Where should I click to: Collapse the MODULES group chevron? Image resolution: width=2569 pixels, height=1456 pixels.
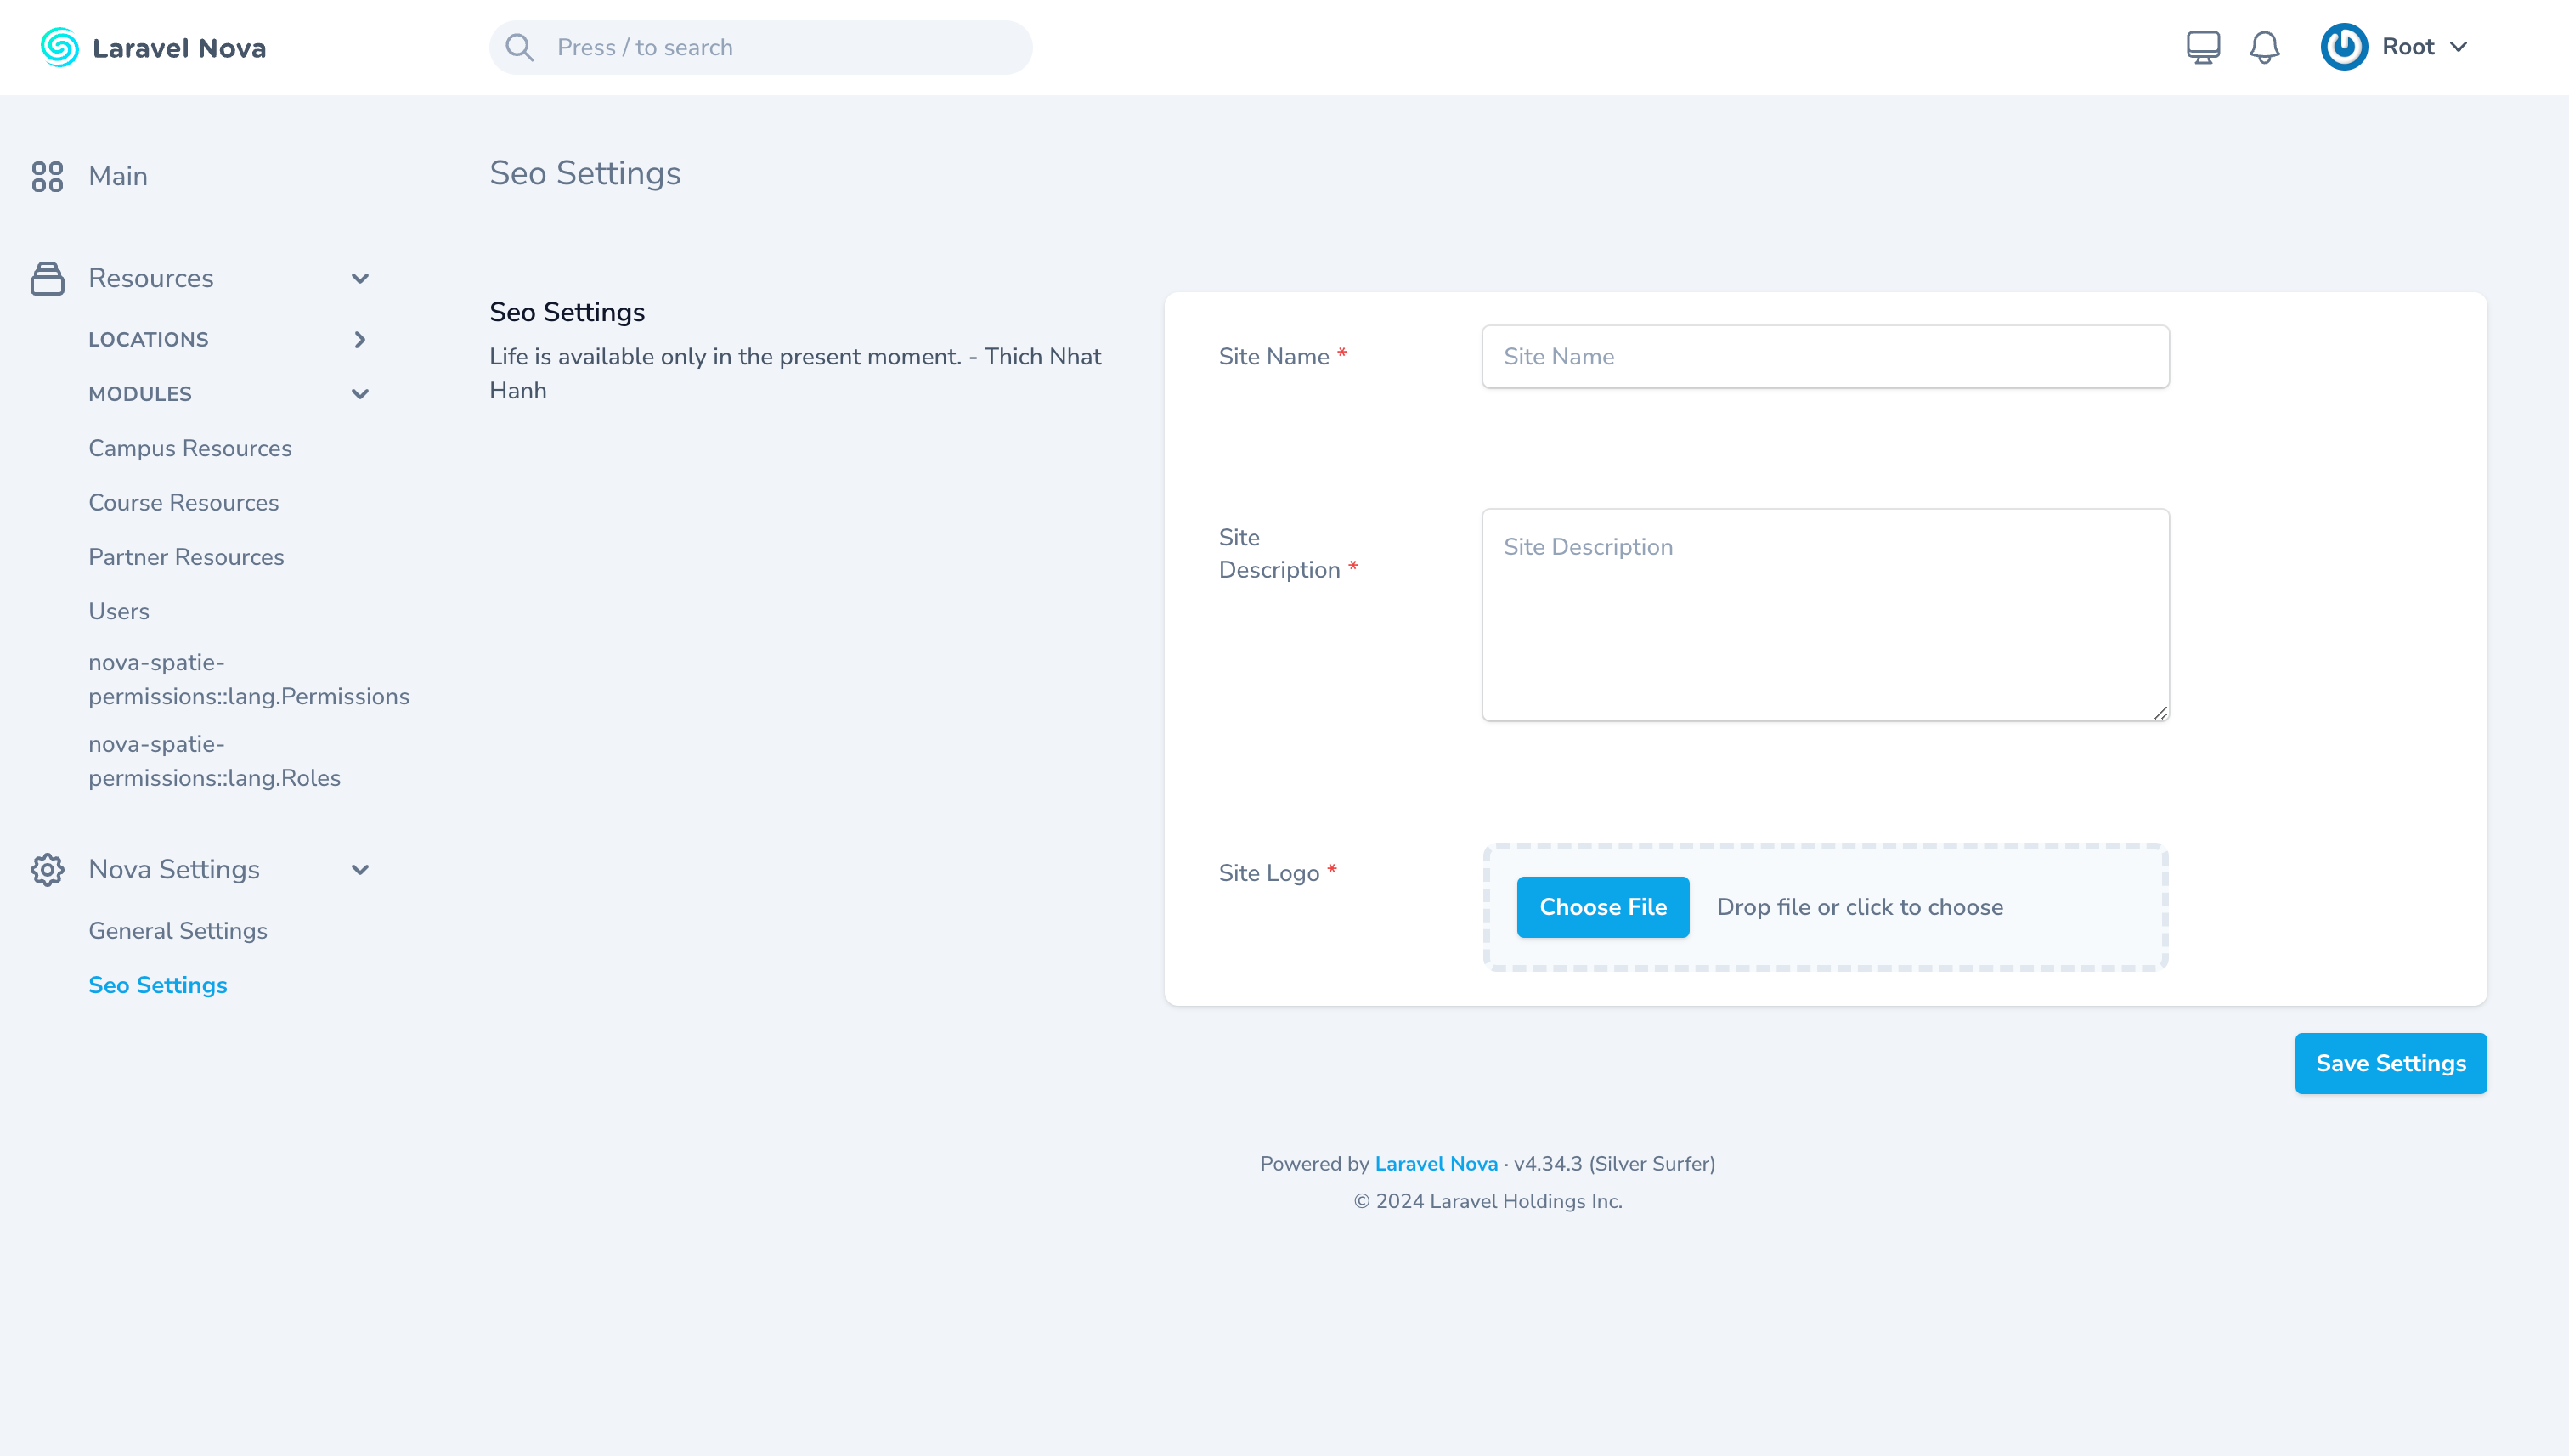click(x=360, y=394)
